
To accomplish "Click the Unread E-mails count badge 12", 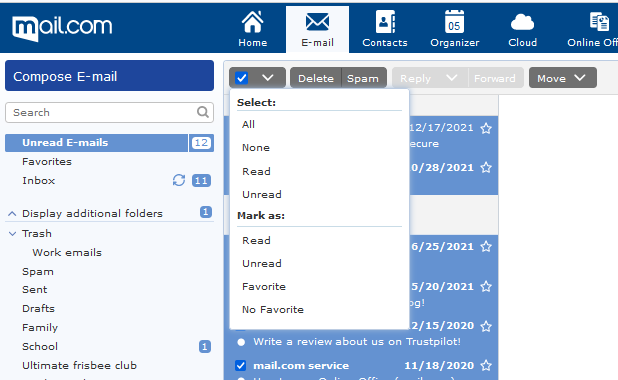I will tap(201, 143).
